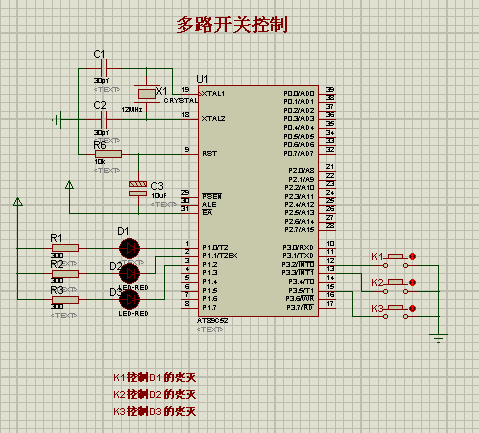The width and height of the screenshot is (479, 433).
Task: Click the C3 10uF capacitor
Action: (138, 189)
